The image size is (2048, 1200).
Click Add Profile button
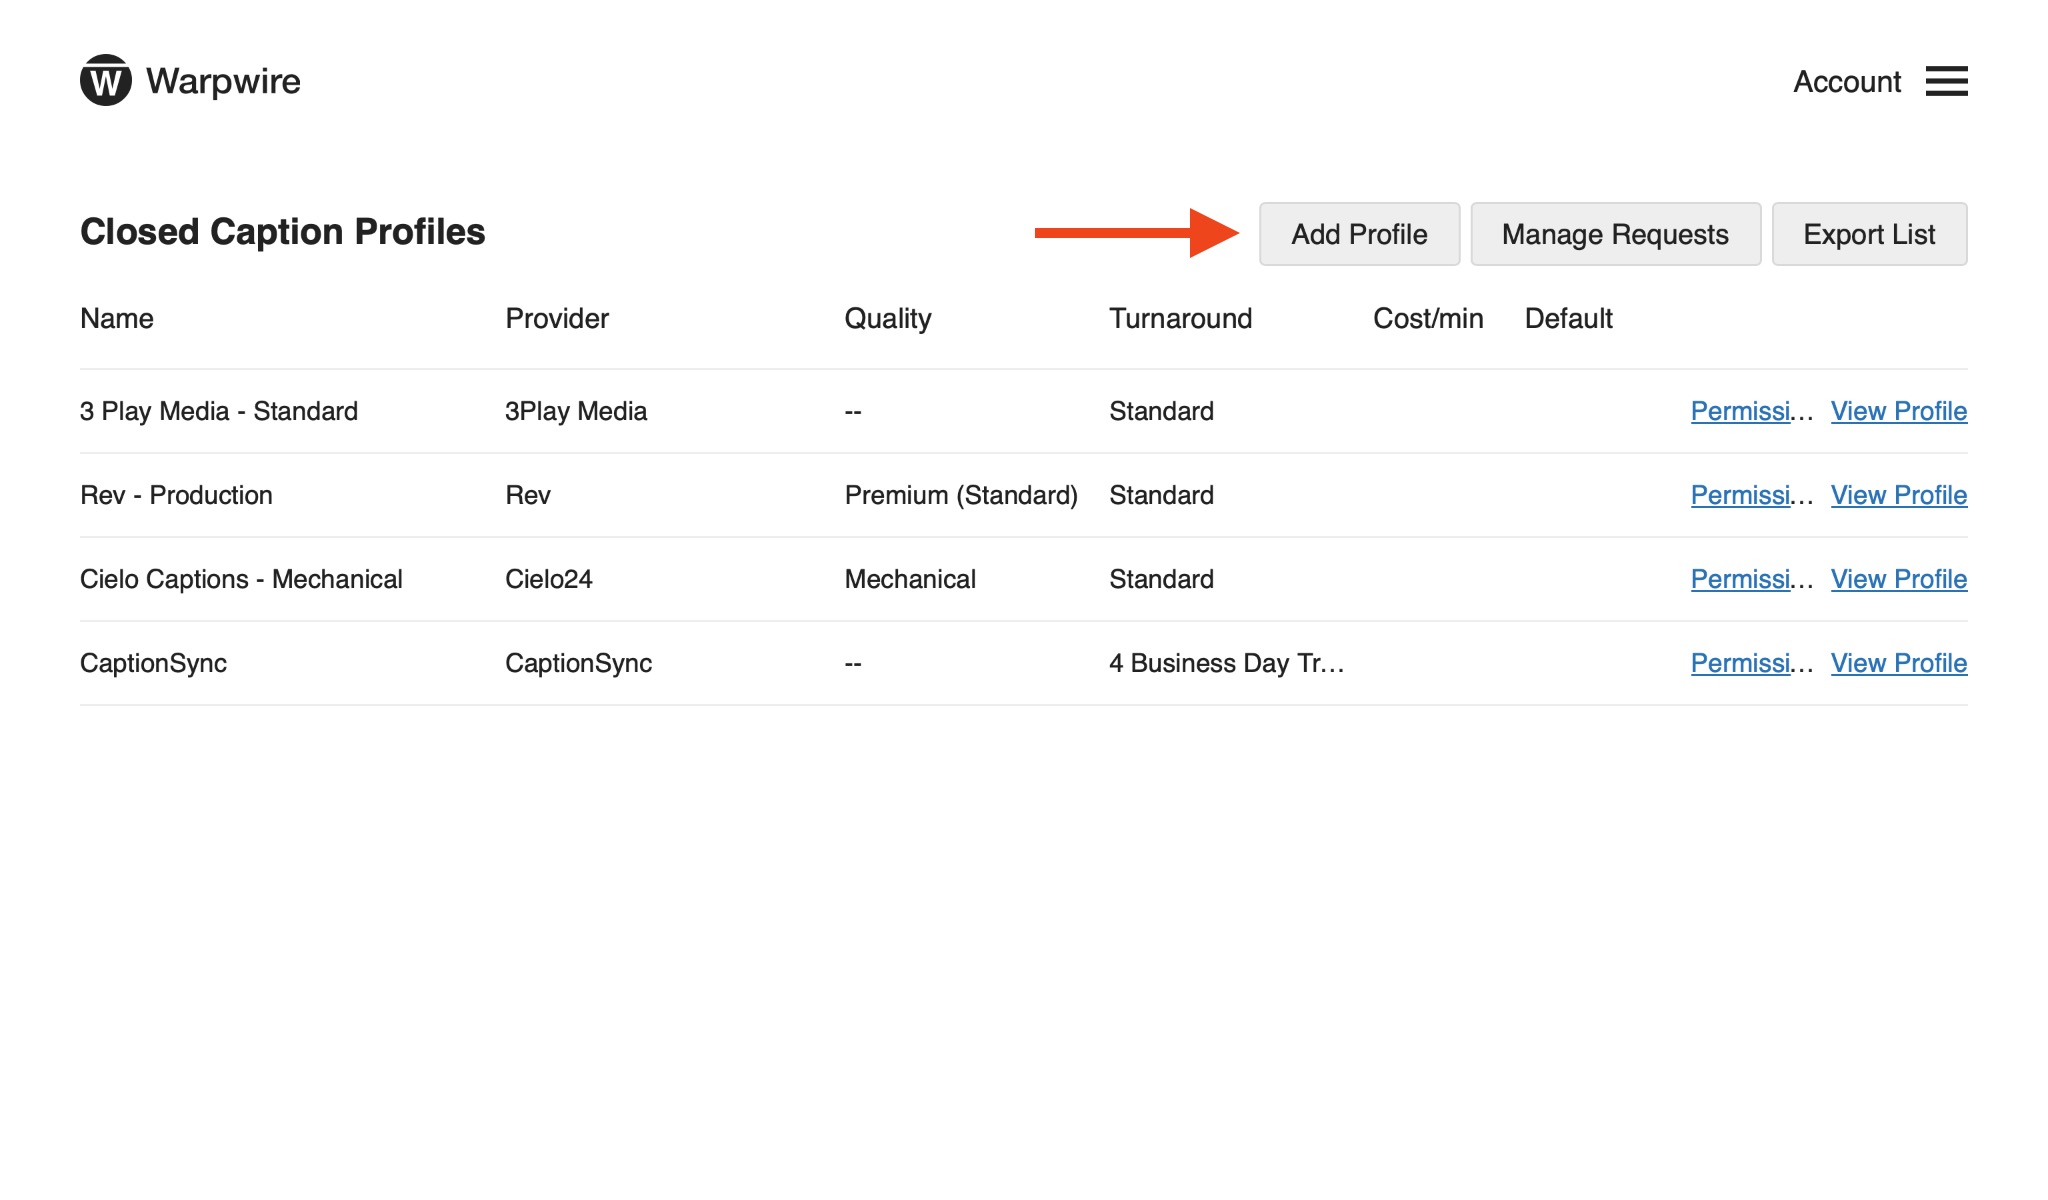point(1360,233)
